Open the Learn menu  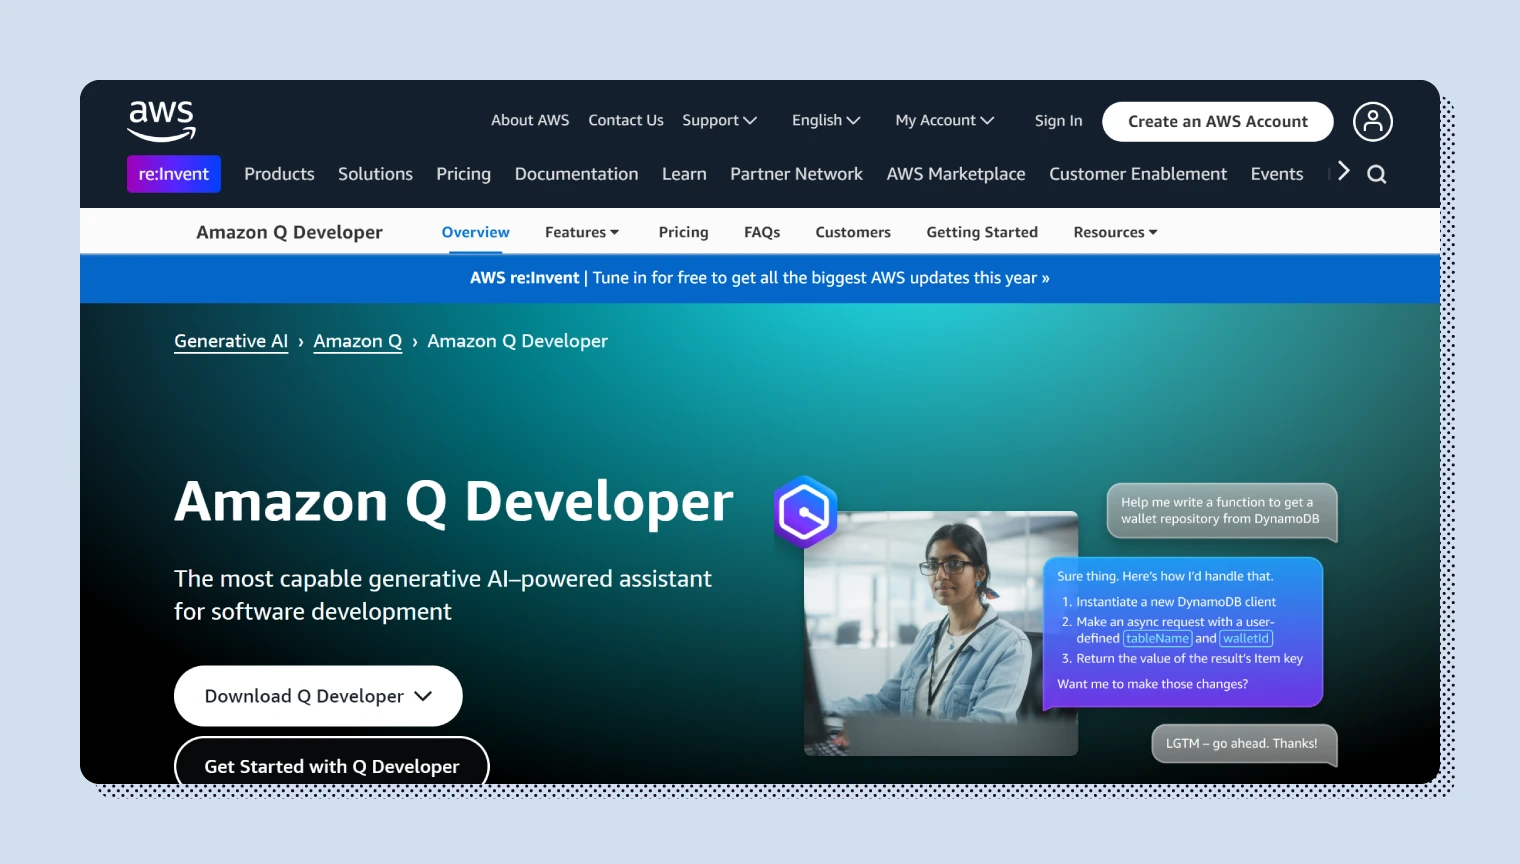pyautogui.click(x=684, y=174)
